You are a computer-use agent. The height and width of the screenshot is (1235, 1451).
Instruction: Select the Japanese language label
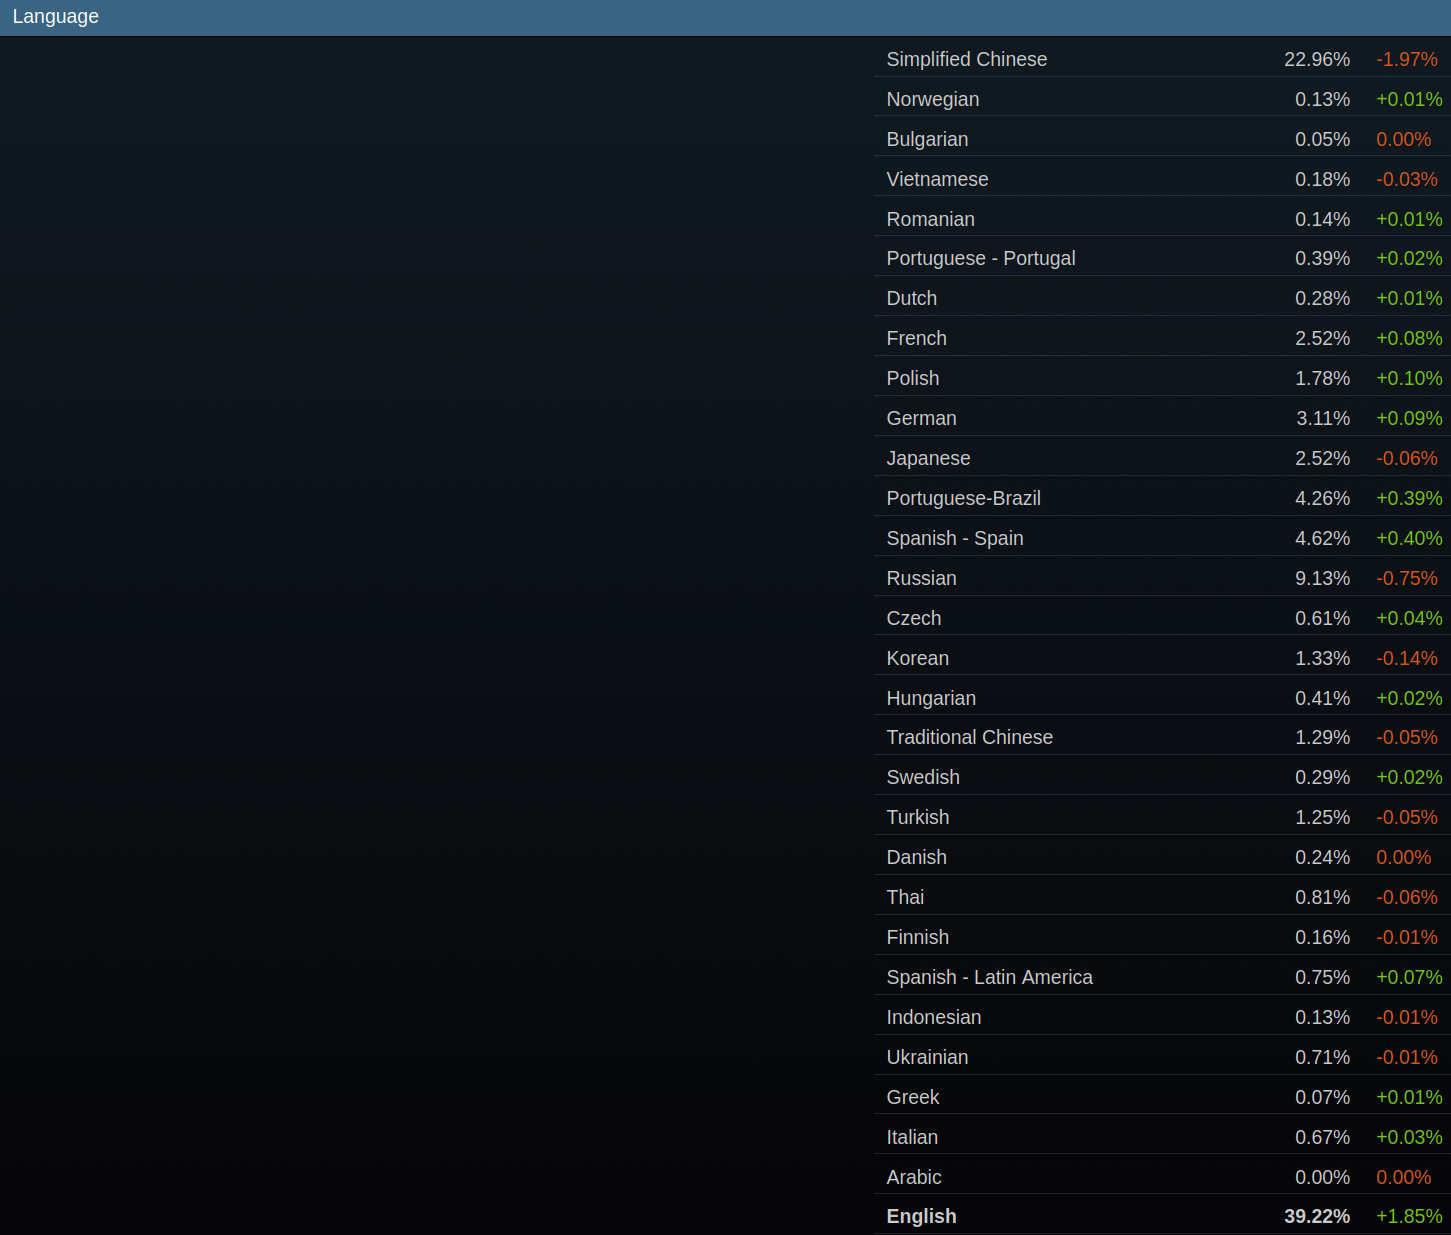tap(928, 458)
